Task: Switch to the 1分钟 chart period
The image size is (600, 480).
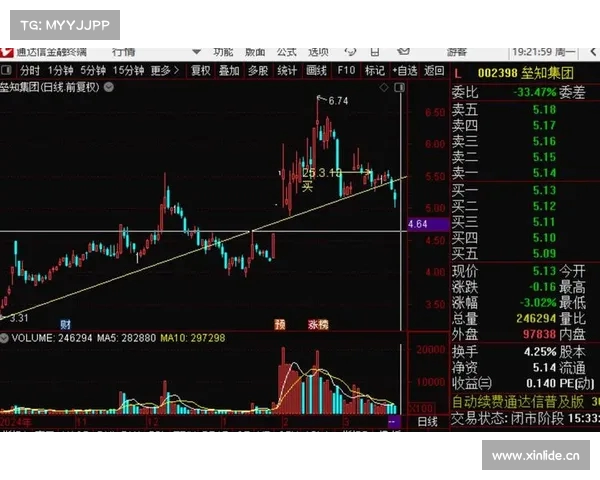Action: [x=60, y=70]
